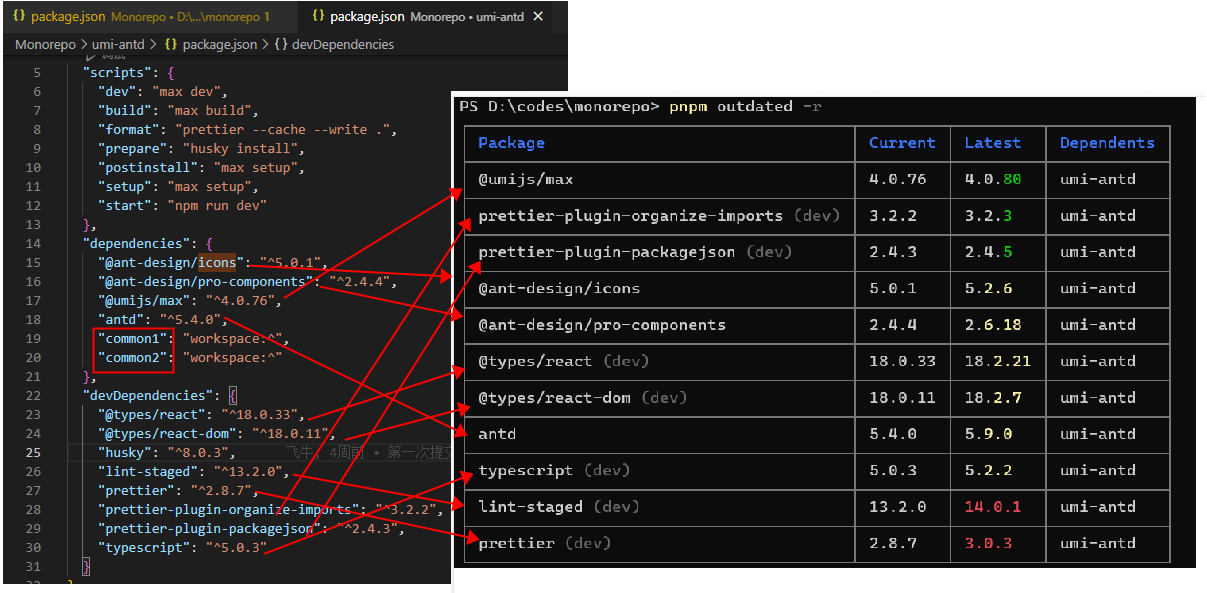Click the antd package in terminal table
Screen dimensions: 1207x593
[x=497, y=434]
